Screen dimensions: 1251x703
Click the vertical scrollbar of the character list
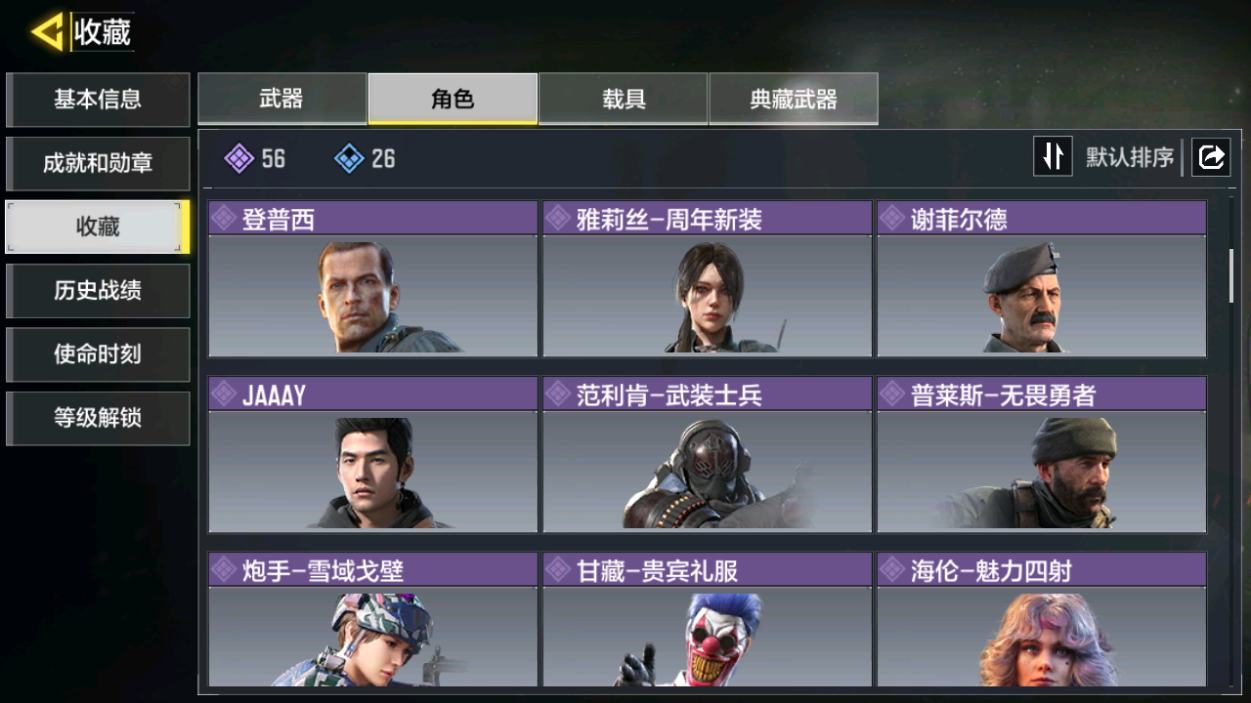[1231, 276]
